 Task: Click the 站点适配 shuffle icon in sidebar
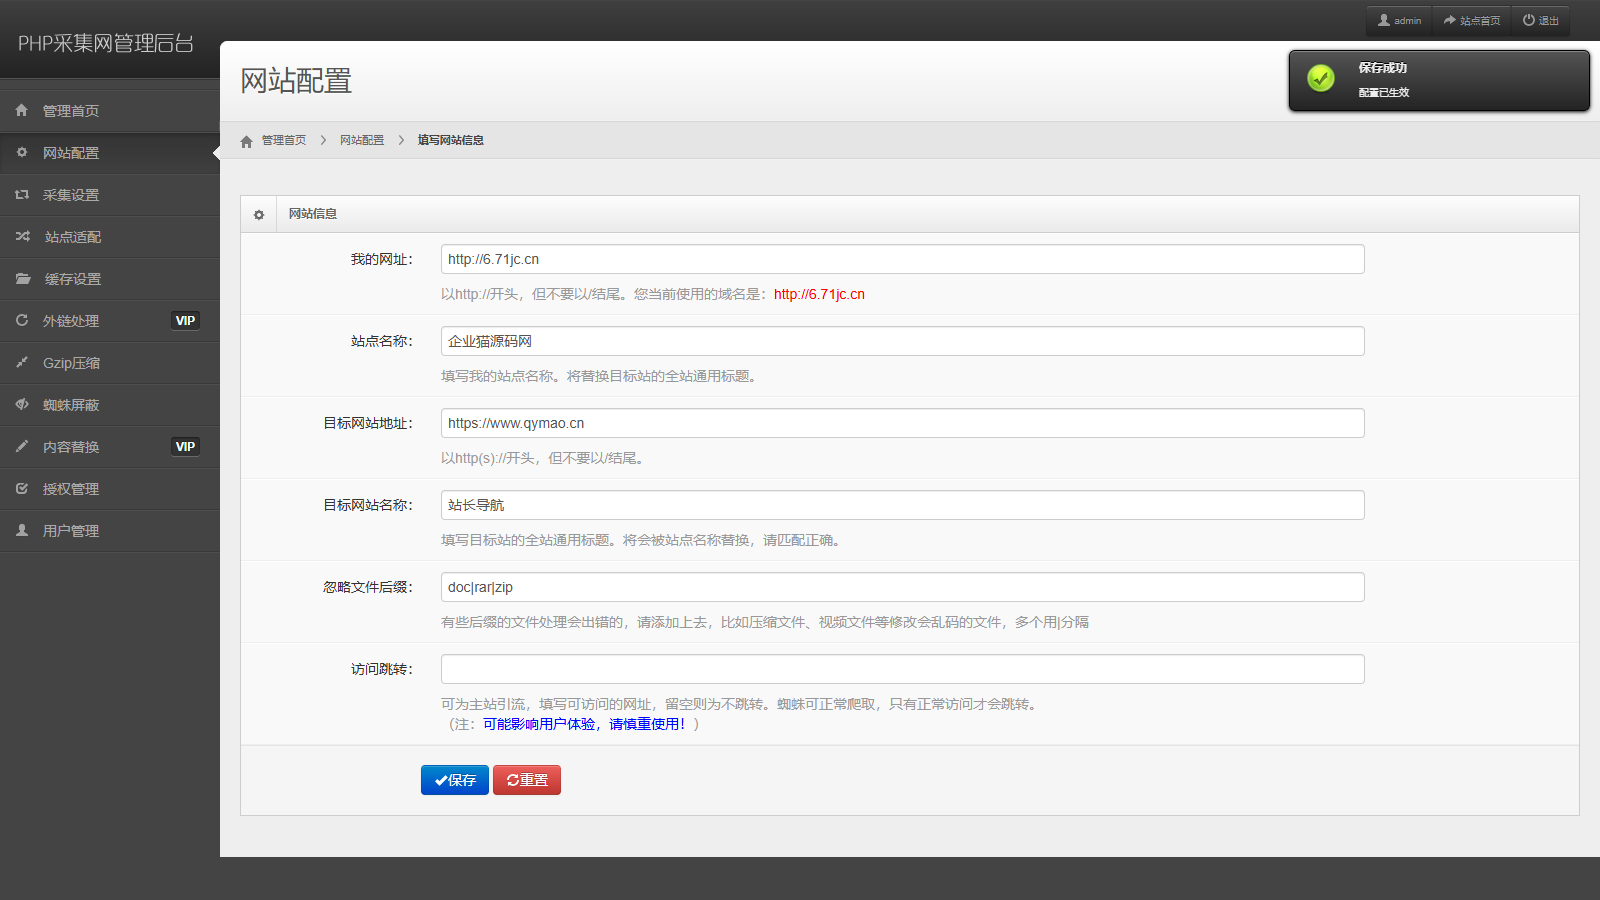point(22,237)
